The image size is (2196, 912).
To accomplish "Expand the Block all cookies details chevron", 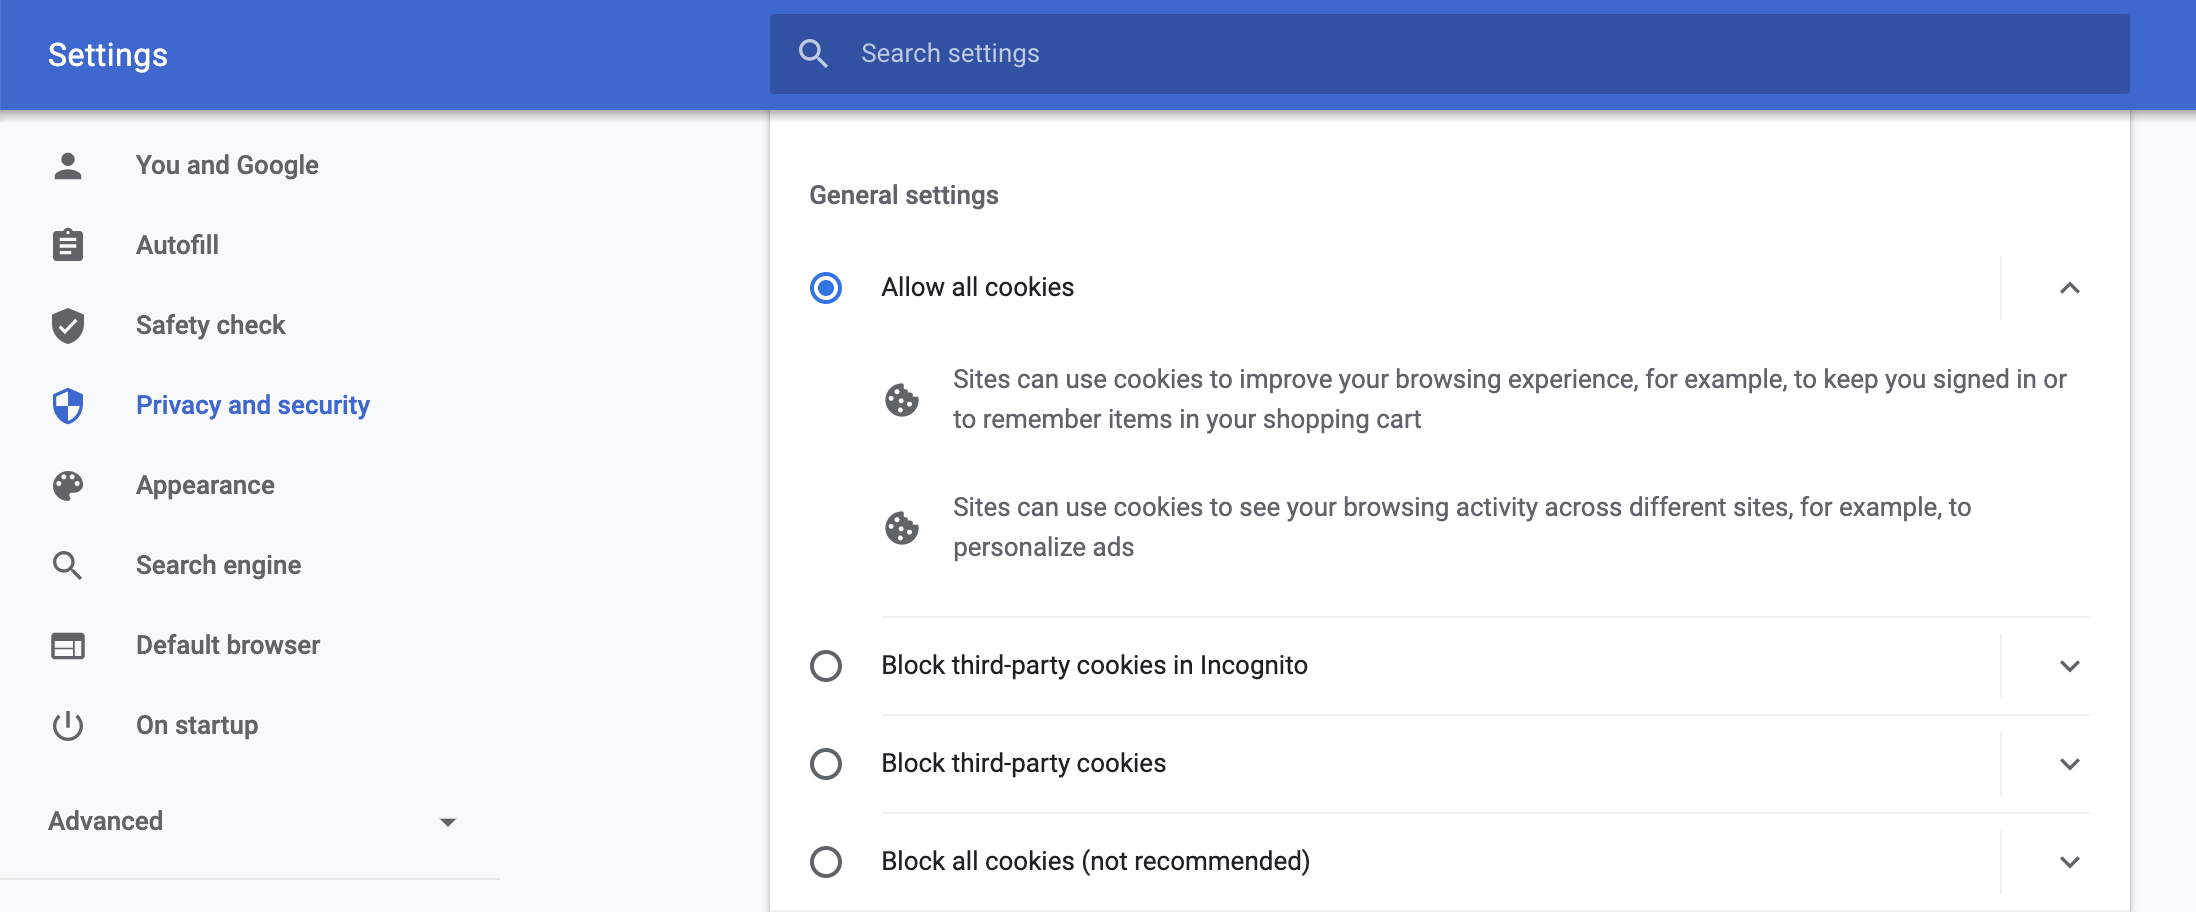I will [2069, 862].
